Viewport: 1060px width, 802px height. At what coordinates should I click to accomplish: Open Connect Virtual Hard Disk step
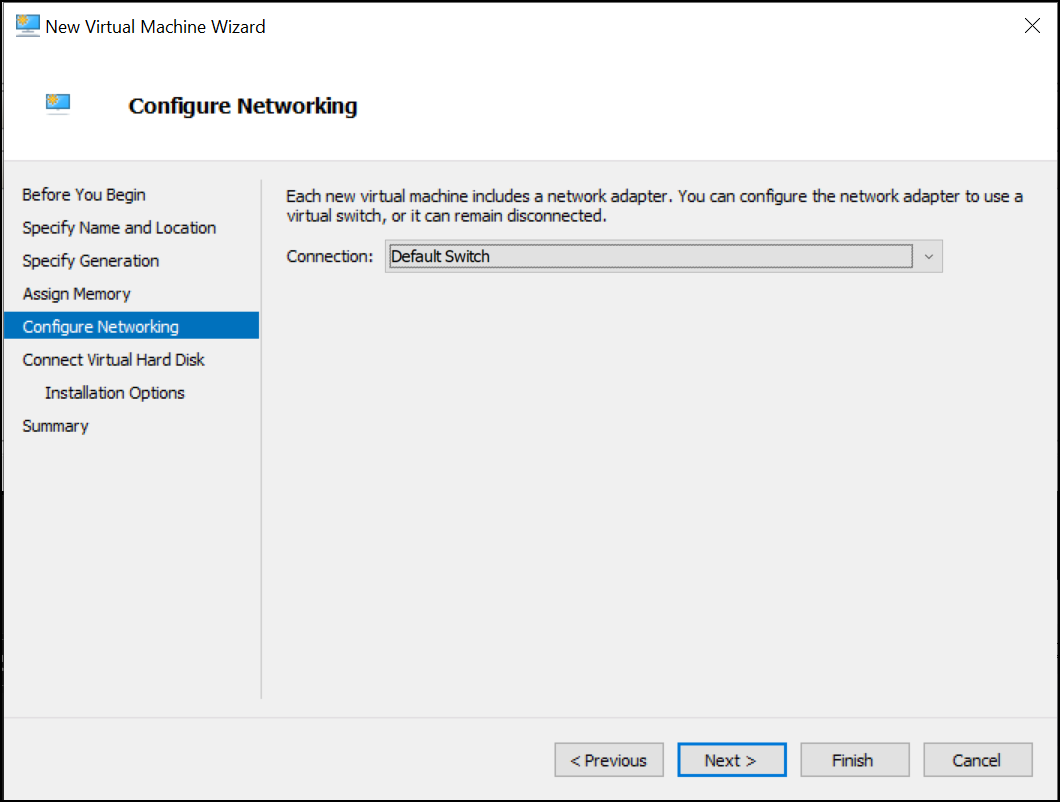coord(113,359)
